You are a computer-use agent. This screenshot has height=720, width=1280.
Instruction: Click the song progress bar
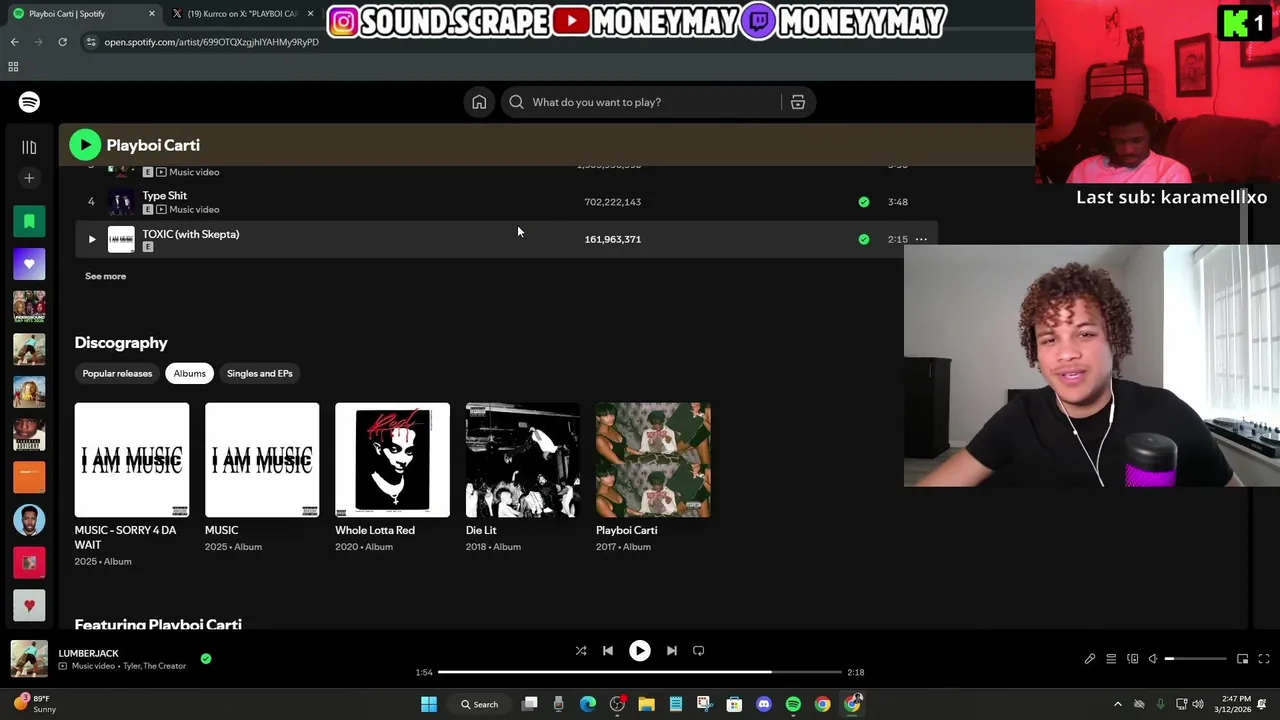(640, 672)
